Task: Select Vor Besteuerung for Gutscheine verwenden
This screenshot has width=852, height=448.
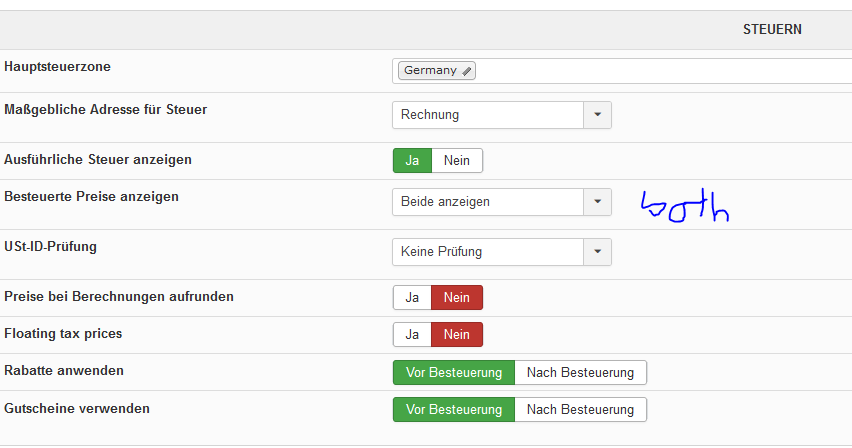Action: pos(454,410)
